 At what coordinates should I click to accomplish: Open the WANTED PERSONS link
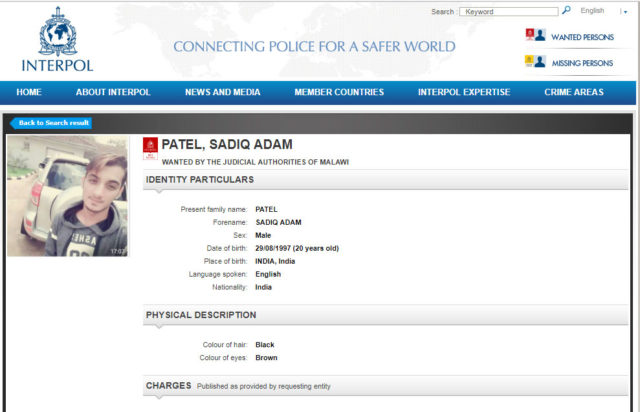(582, 37)
